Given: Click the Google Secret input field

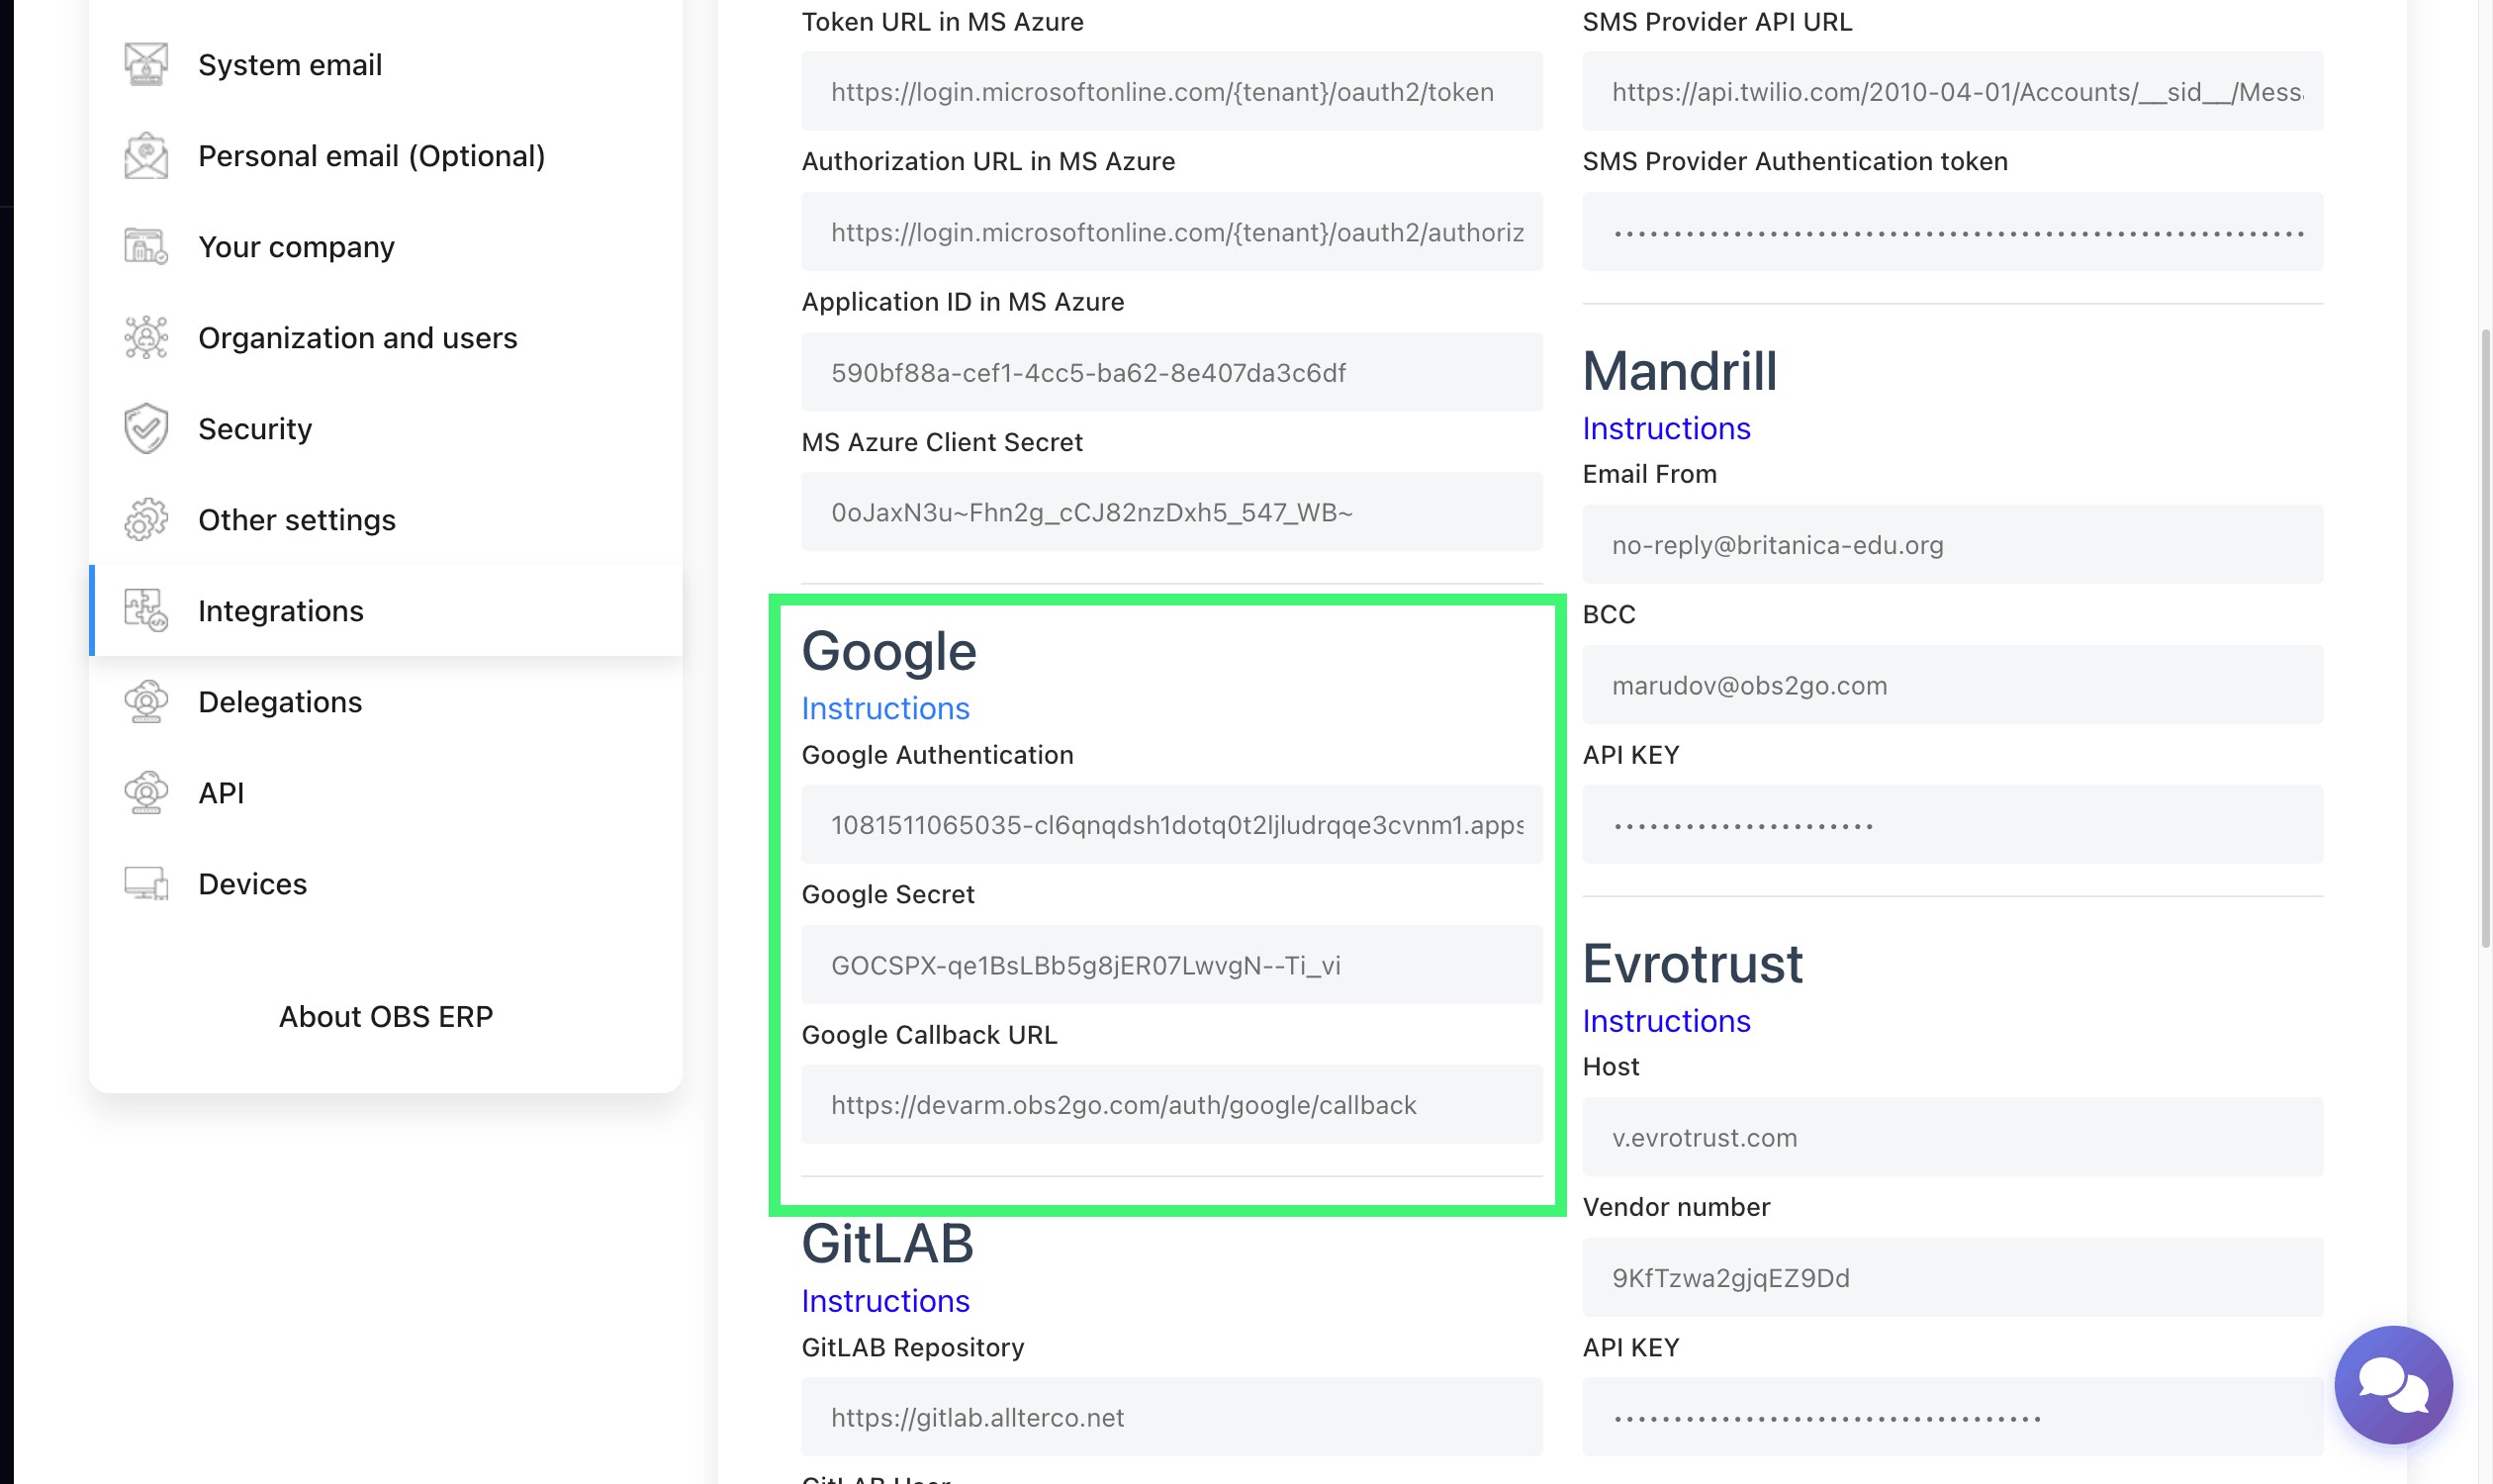Looking at the screenshot, I should coord(1171,965).
